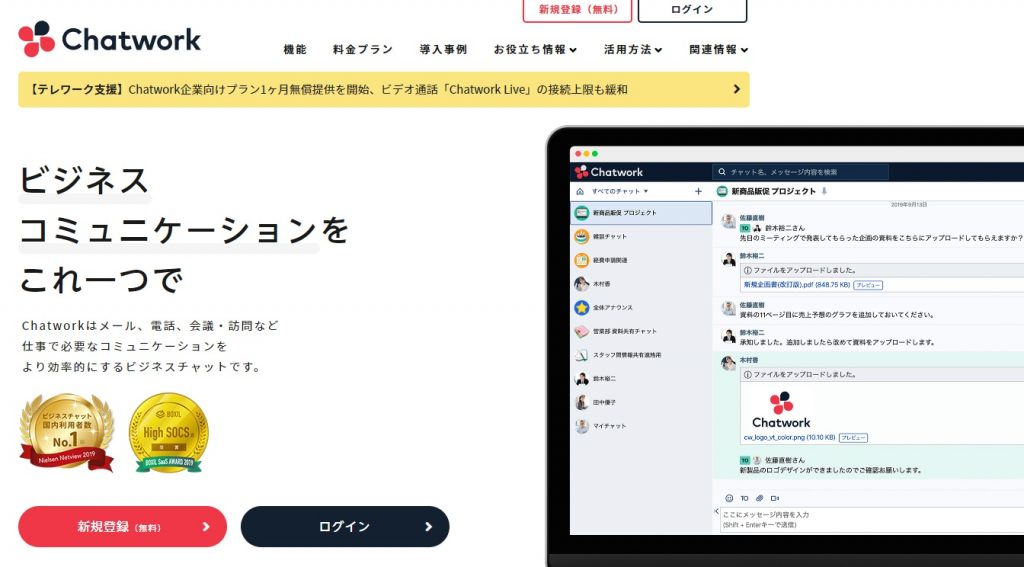Expand the 関連情報 dropdown menu
The image size is (1024, 567).
click(x=718, y=50)
